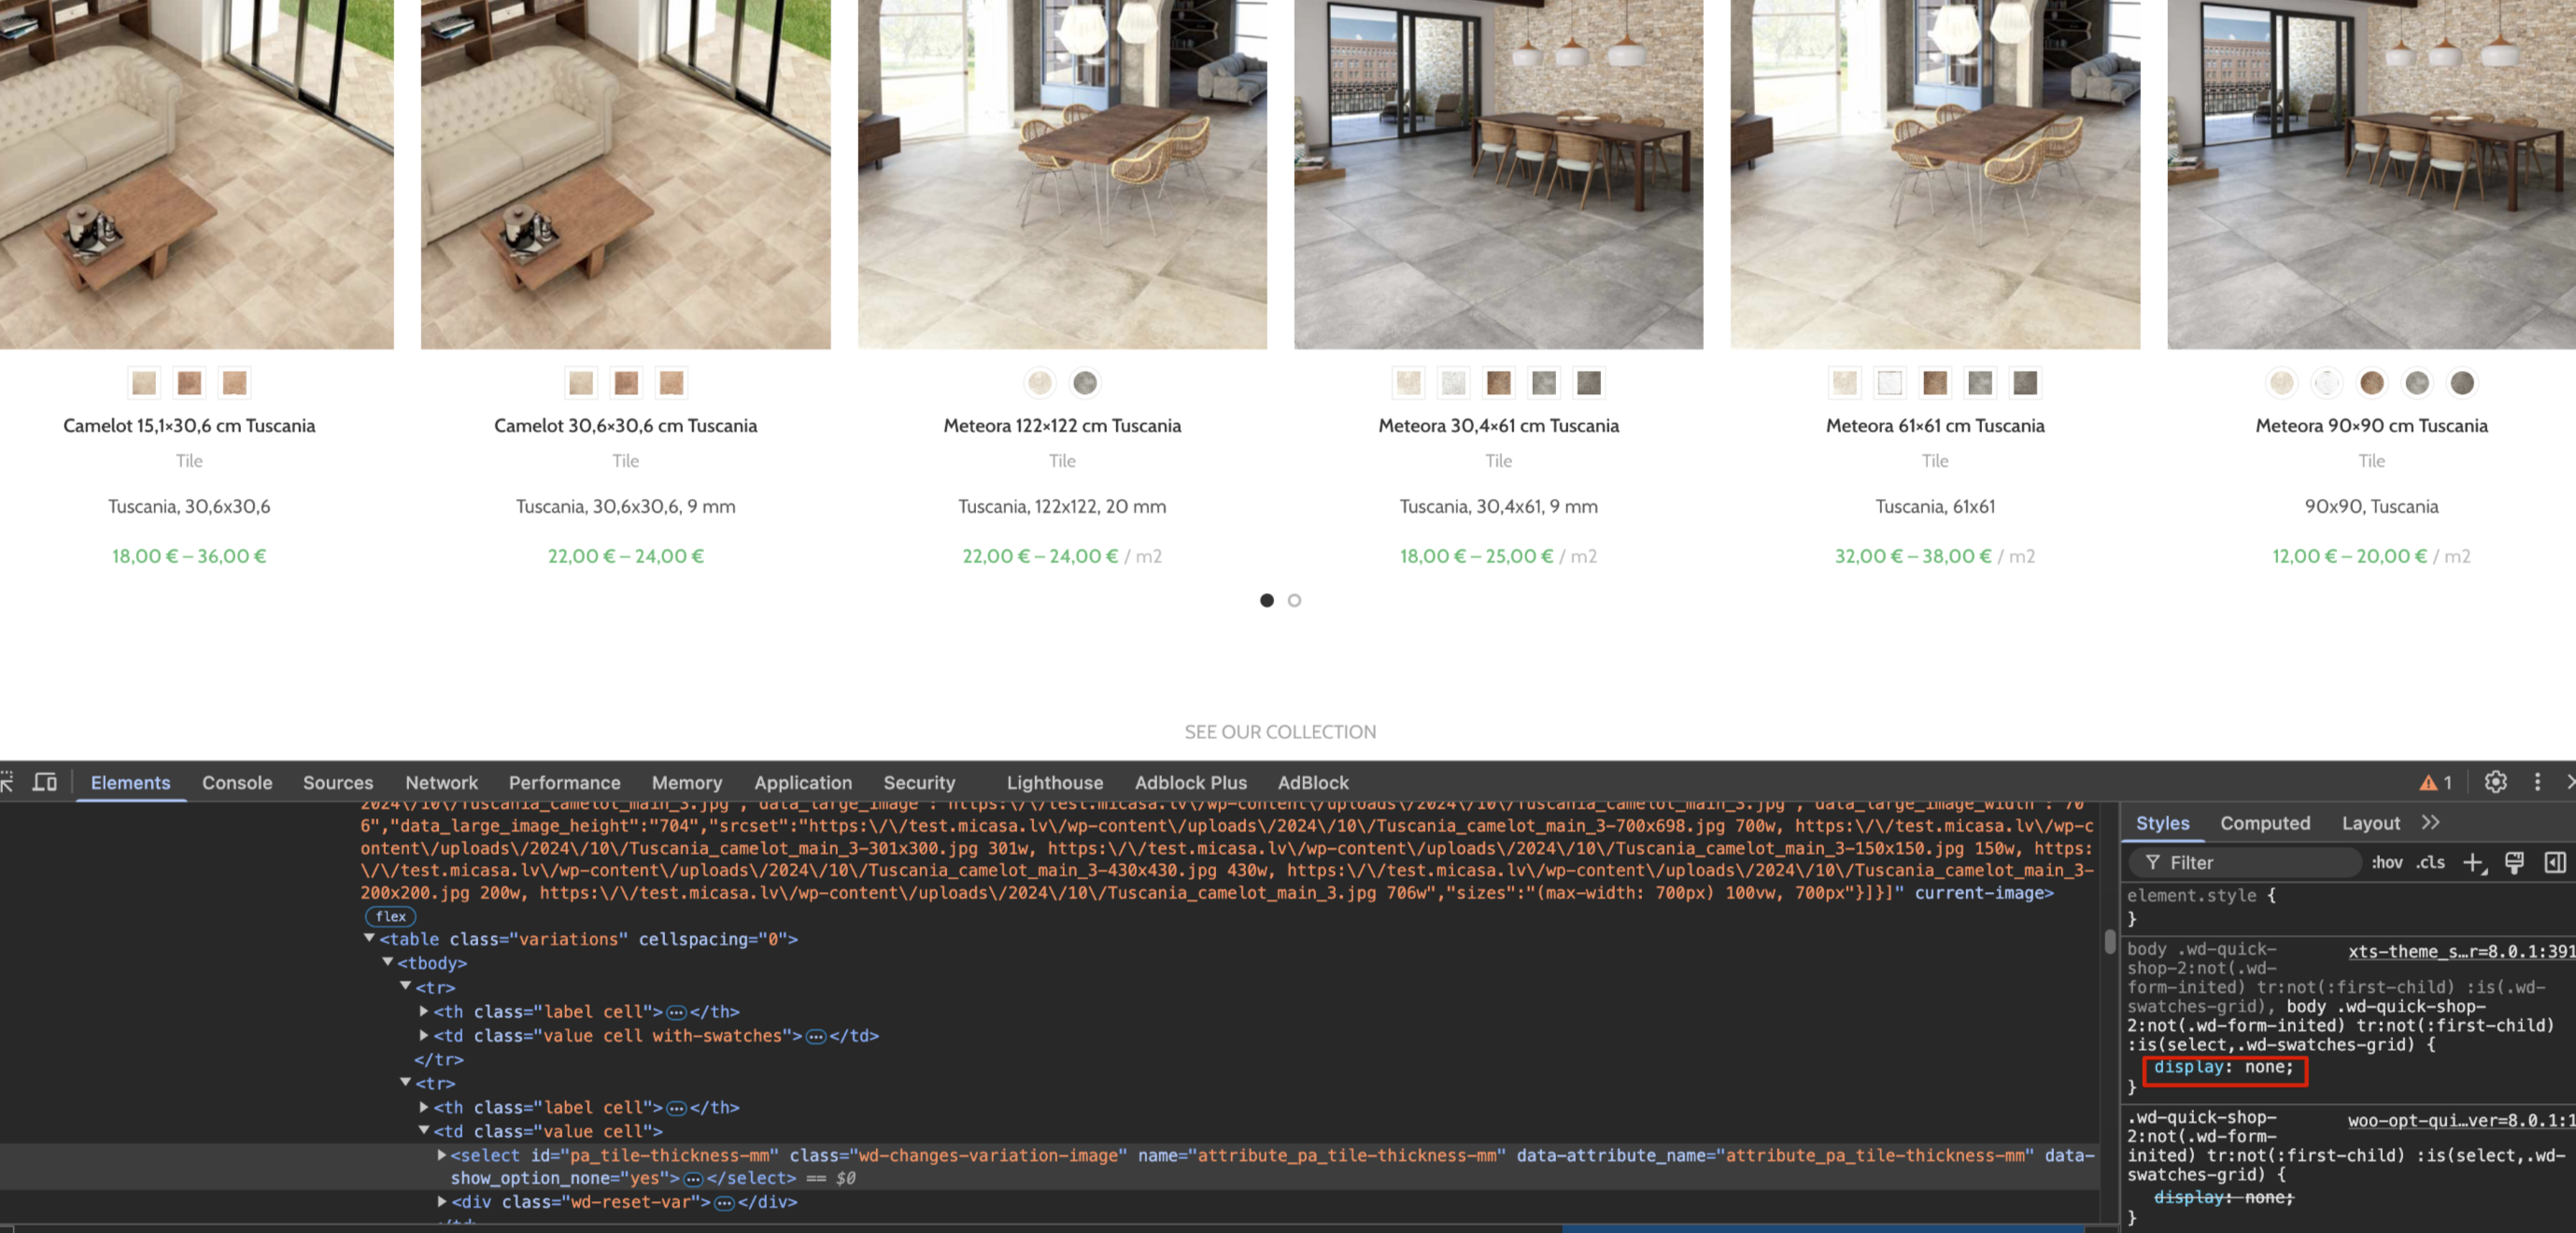Image resolution: width=2576 pixels, height=1233 pixels.
Task: Click Meteora 122×122 room image thumbnail
Action: pyautogui.click(x=1062, y=174)
